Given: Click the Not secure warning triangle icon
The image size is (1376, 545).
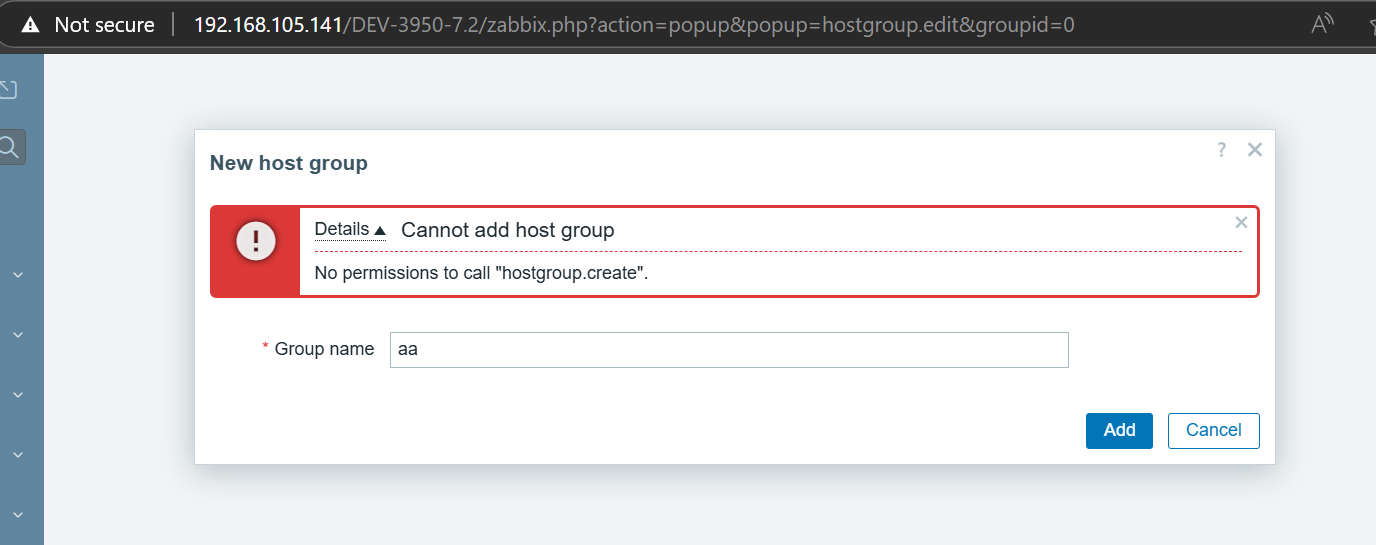Looking at the screenshot, I should point(31,24).
